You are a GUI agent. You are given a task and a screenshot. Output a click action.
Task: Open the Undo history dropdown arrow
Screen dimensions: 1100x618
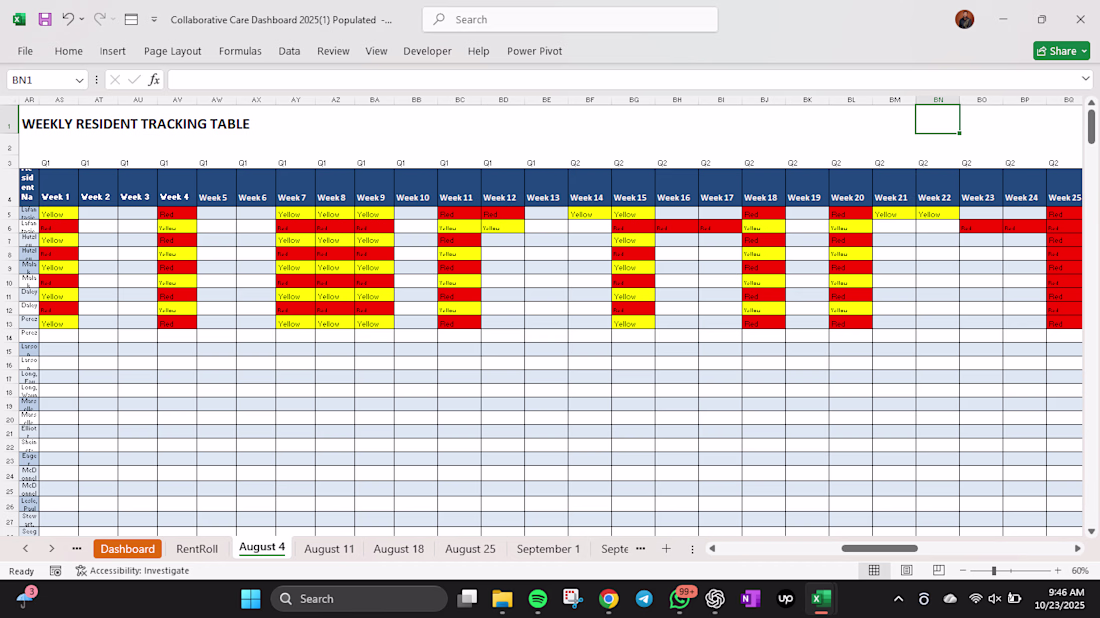[x=81, y=20]
